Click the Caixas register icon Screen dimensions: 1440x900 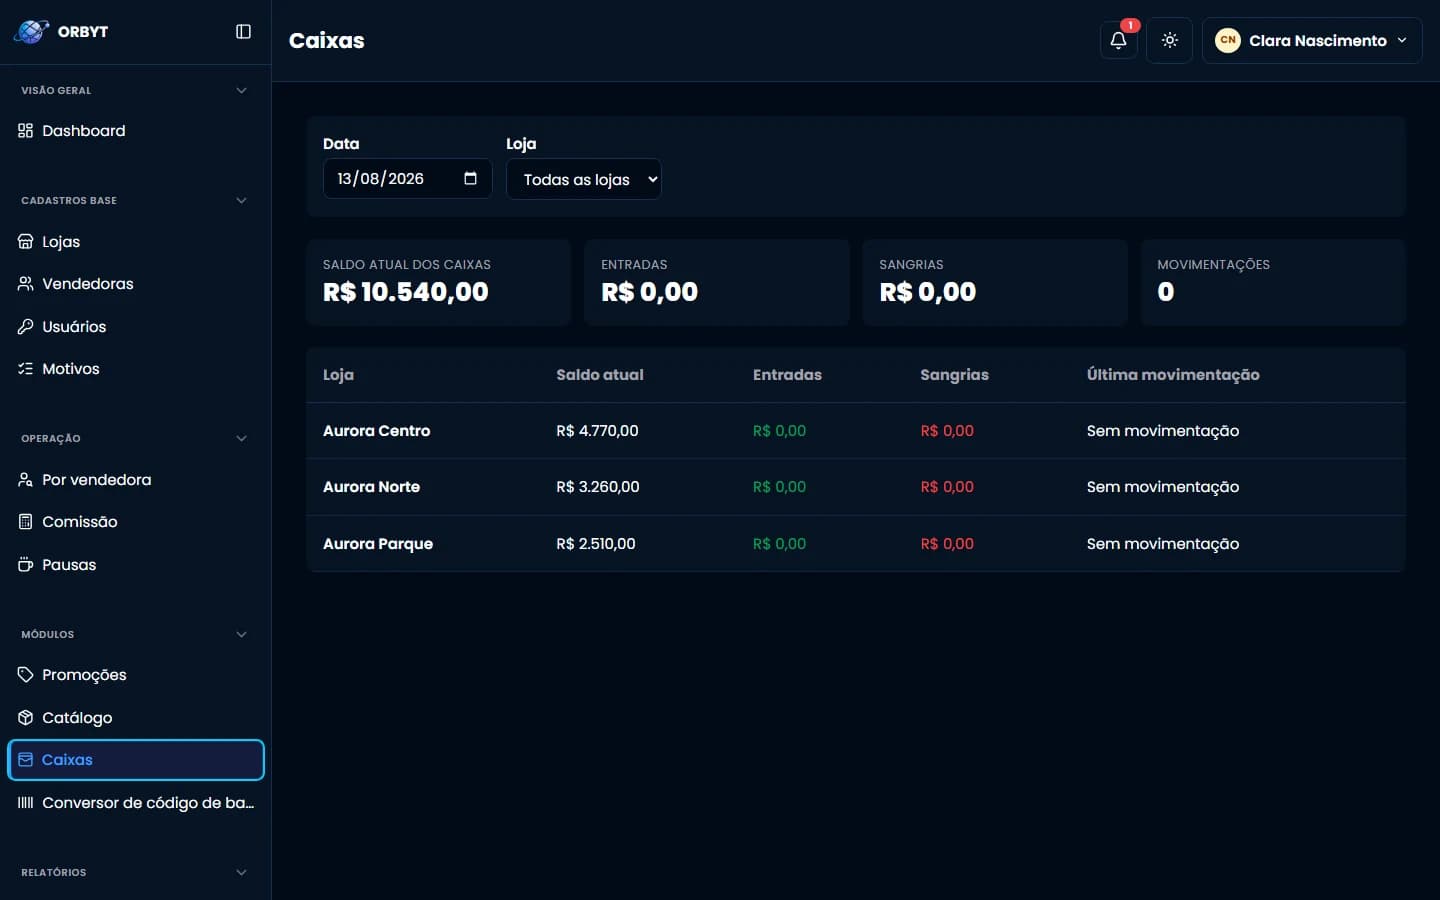pyautogui.click(x=26, y=760)
